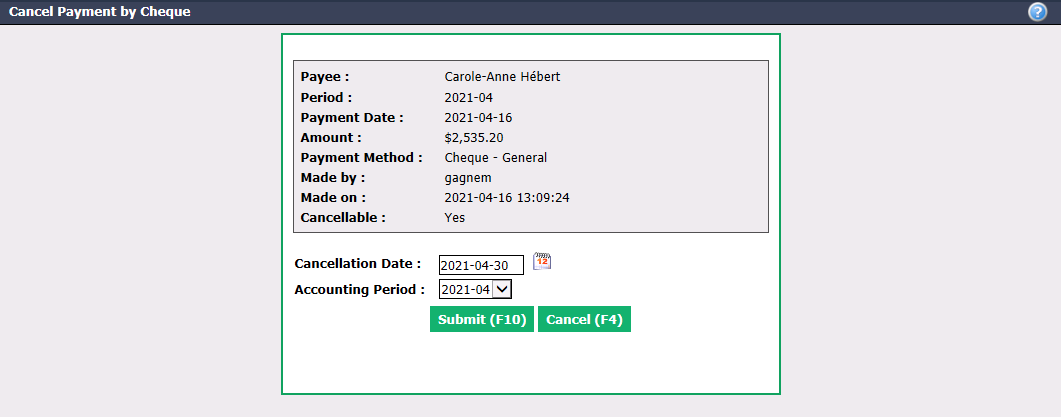The width and height of the screenshot is (1061, 417).
Task: Click the Accounting Period label
Action: 360,290
